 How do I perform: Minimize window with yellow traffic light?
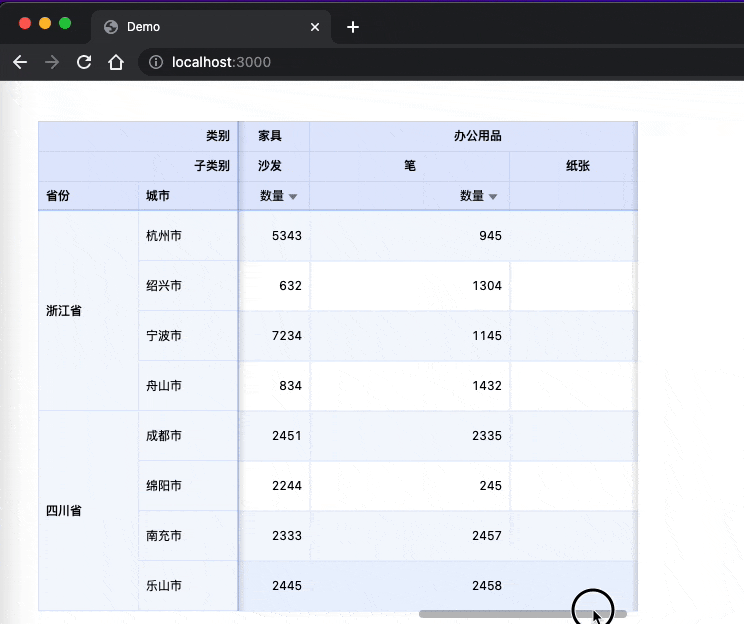pyautogui.click(x=45, y=23)
